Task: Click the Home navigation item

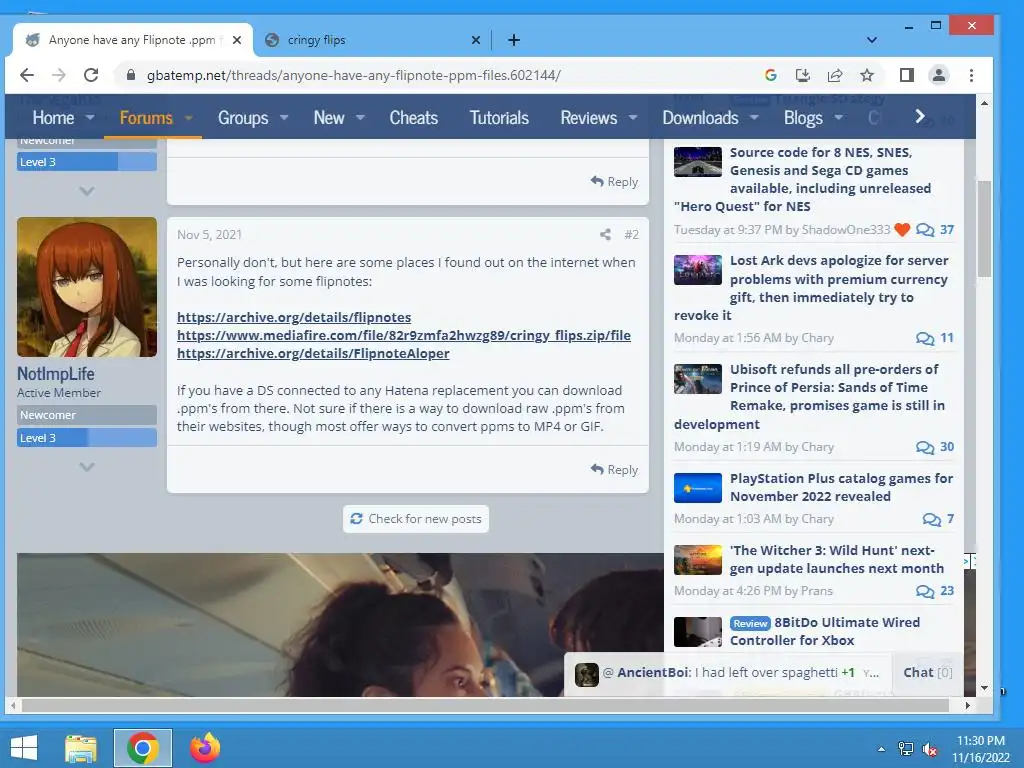Action: pos(53,118)
